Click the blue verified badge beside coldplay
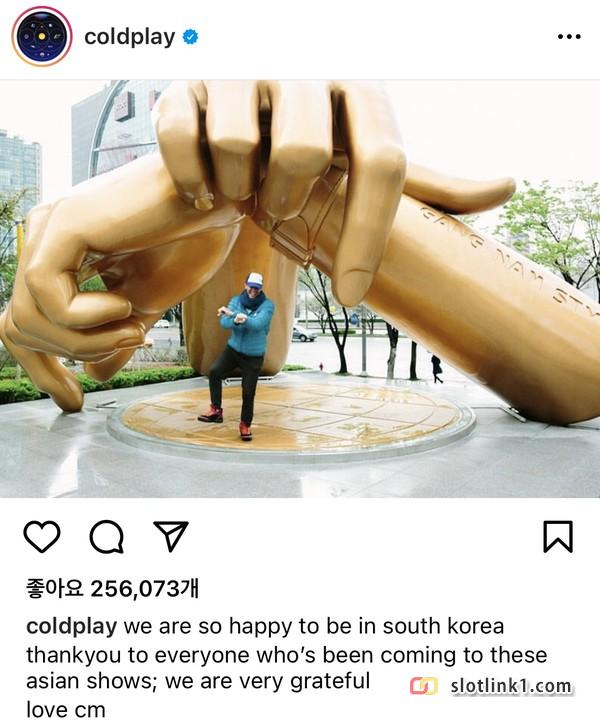 click(x=190, y=37)
